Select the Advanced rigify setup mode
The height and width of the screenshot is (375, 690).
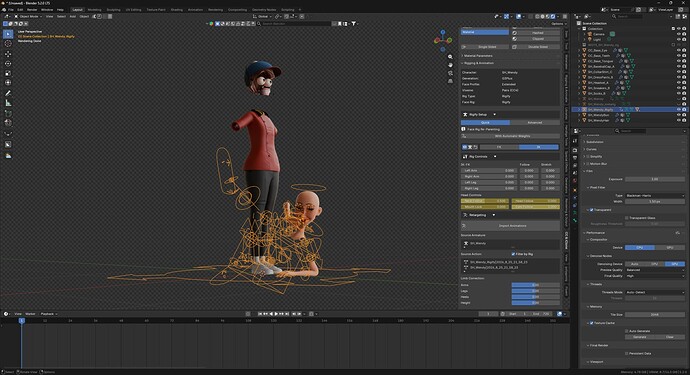(x=535, y=122)
